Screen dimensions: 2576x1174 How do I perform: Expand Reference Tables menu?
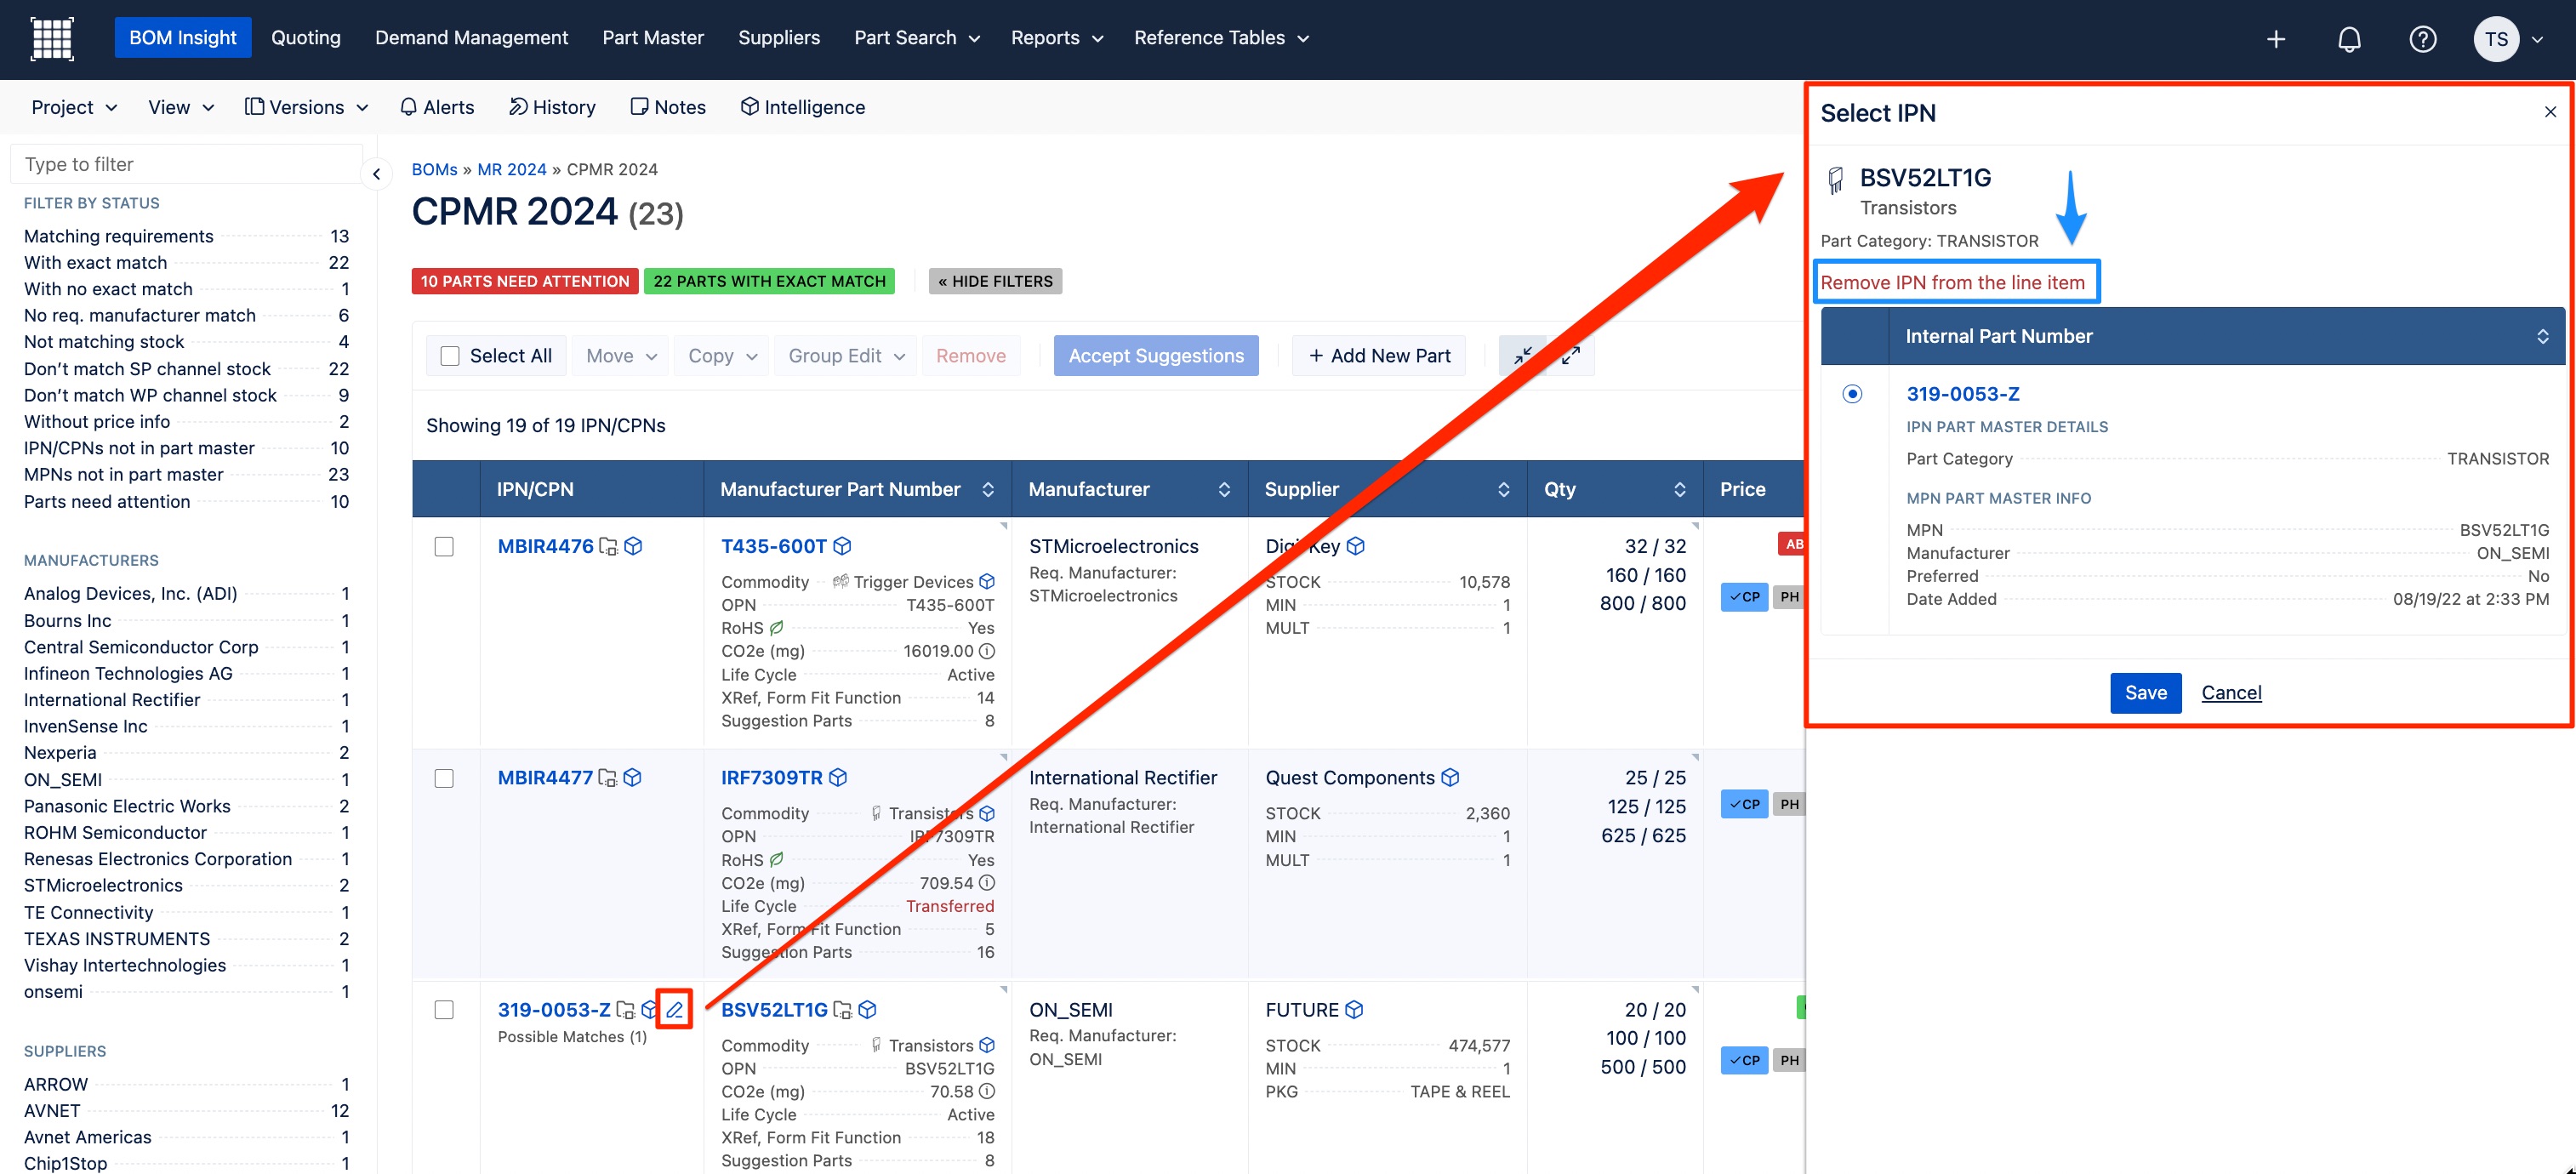click(1221, 38)
